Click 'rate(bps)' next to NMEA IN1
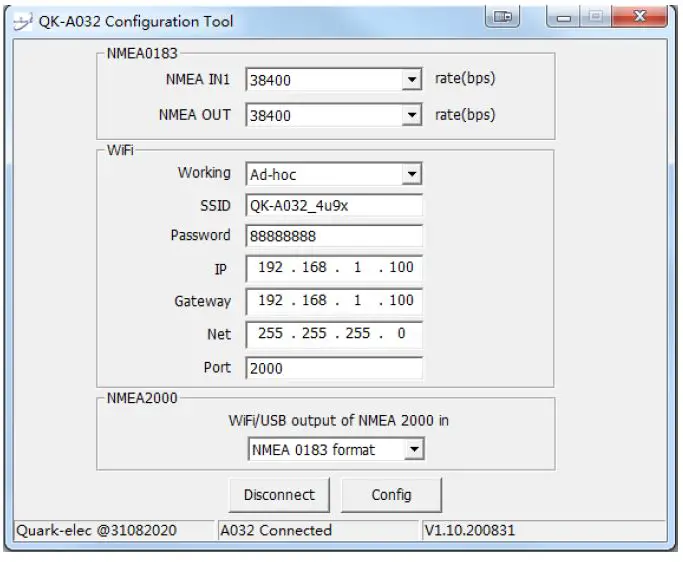The image size is (683, 562). pos(465,79)
